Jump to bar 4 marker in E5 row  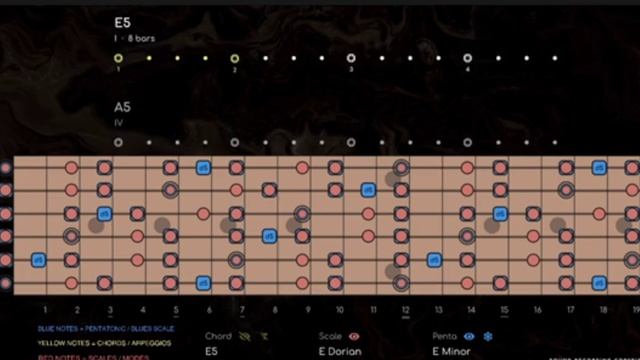(x=468, y=58)
